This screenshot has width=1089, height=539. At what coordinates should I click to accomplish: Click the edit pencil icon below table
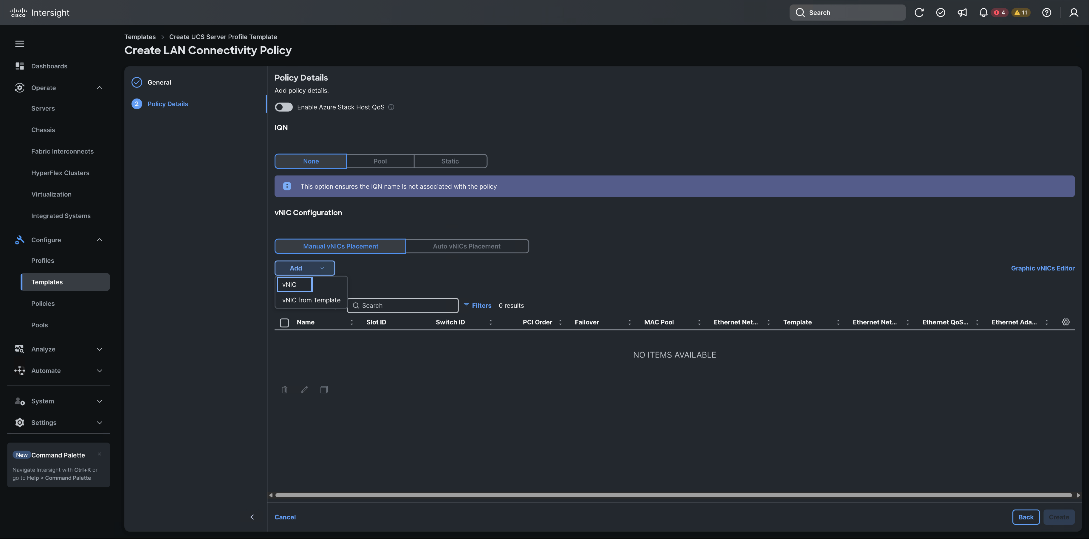pos(304,390)
